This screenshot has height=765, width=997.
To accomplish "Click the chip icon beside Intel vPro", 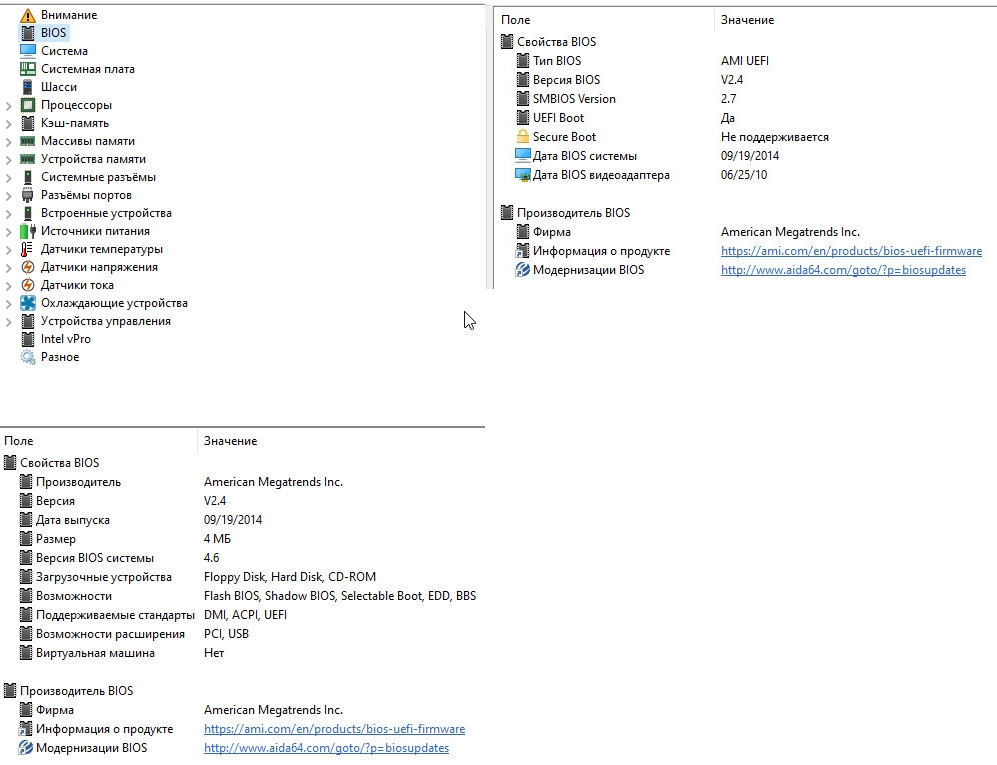I will click(27, 339).
